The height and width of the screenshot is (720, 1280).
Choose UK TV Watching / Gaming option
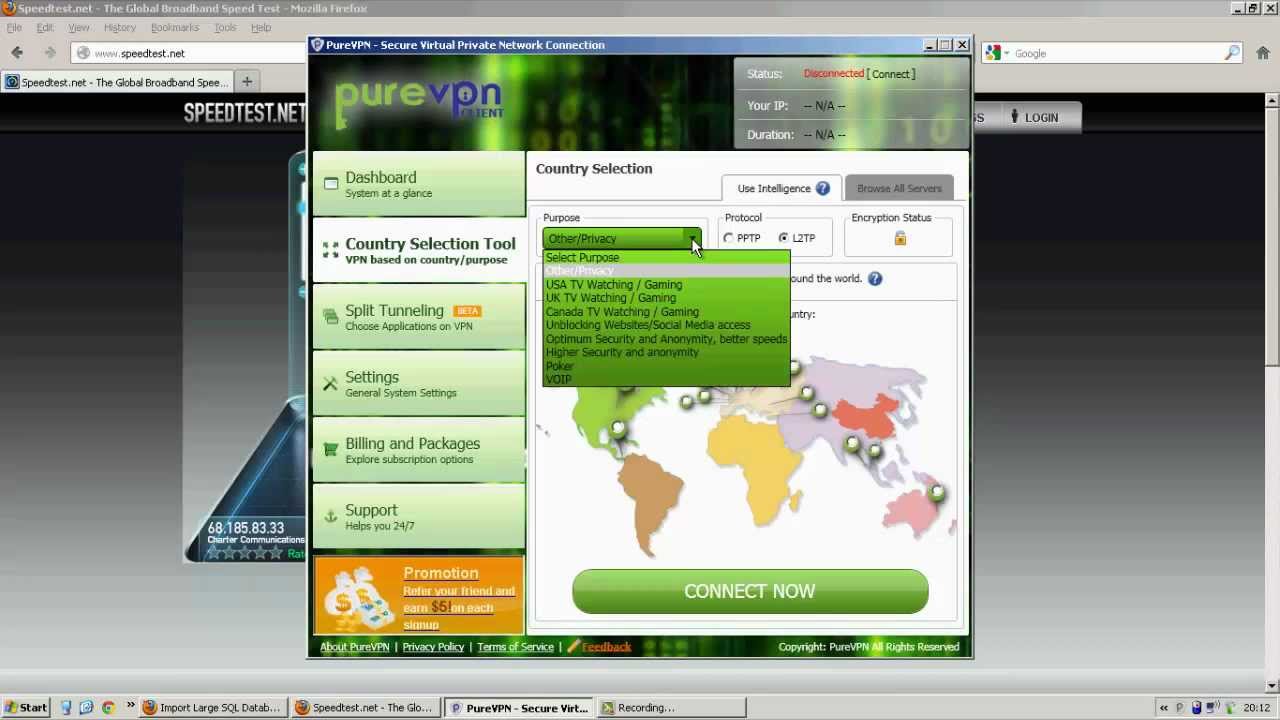(x=611, y=298)
